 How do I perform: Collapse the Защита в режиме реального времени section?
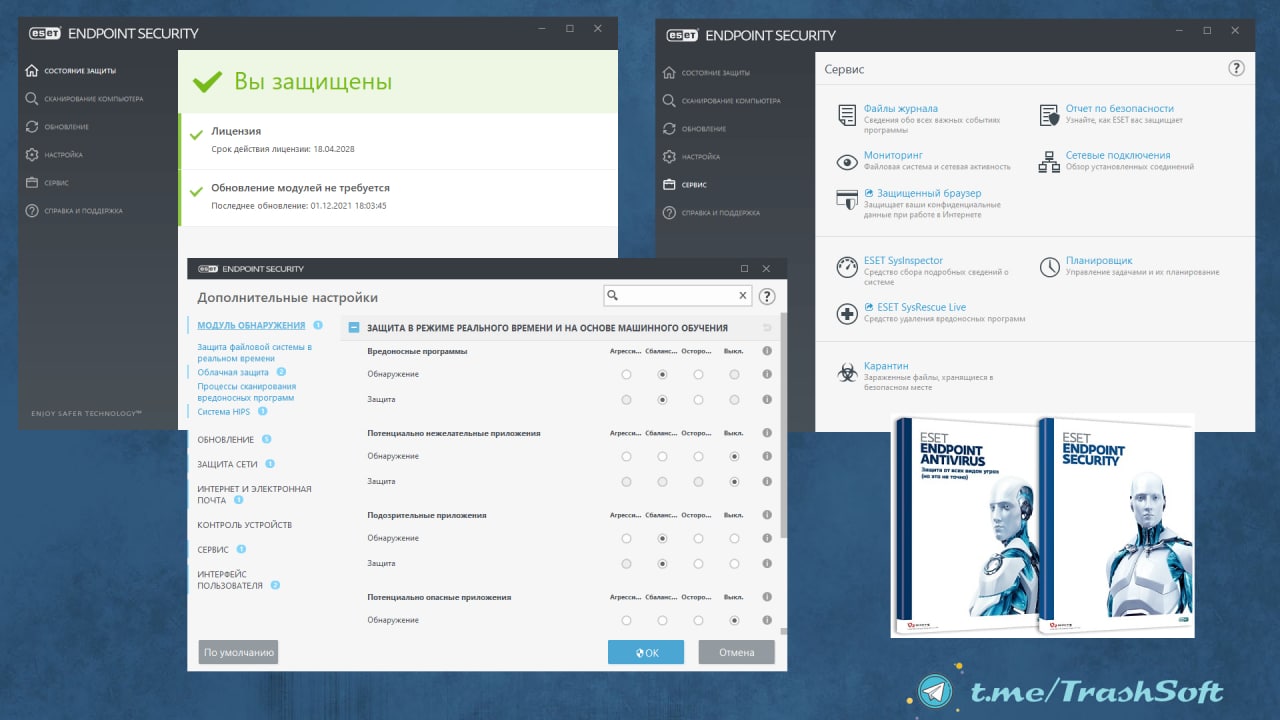tap(354, 328)
